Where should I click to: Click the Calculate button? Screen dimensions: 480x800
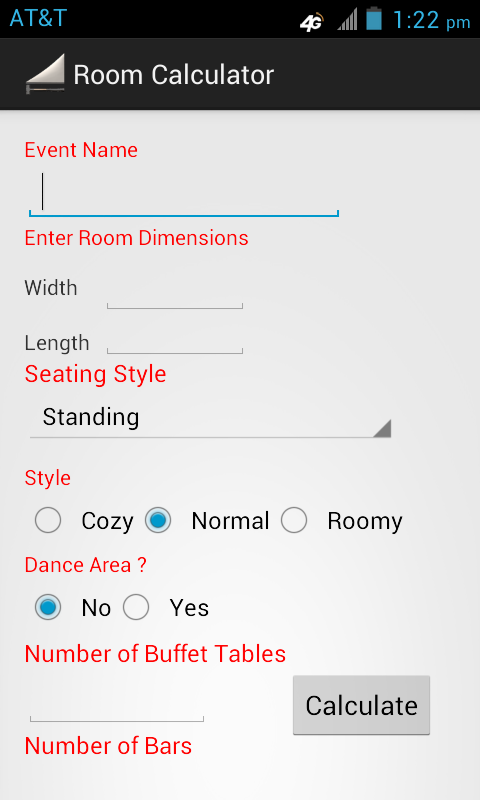361,705
